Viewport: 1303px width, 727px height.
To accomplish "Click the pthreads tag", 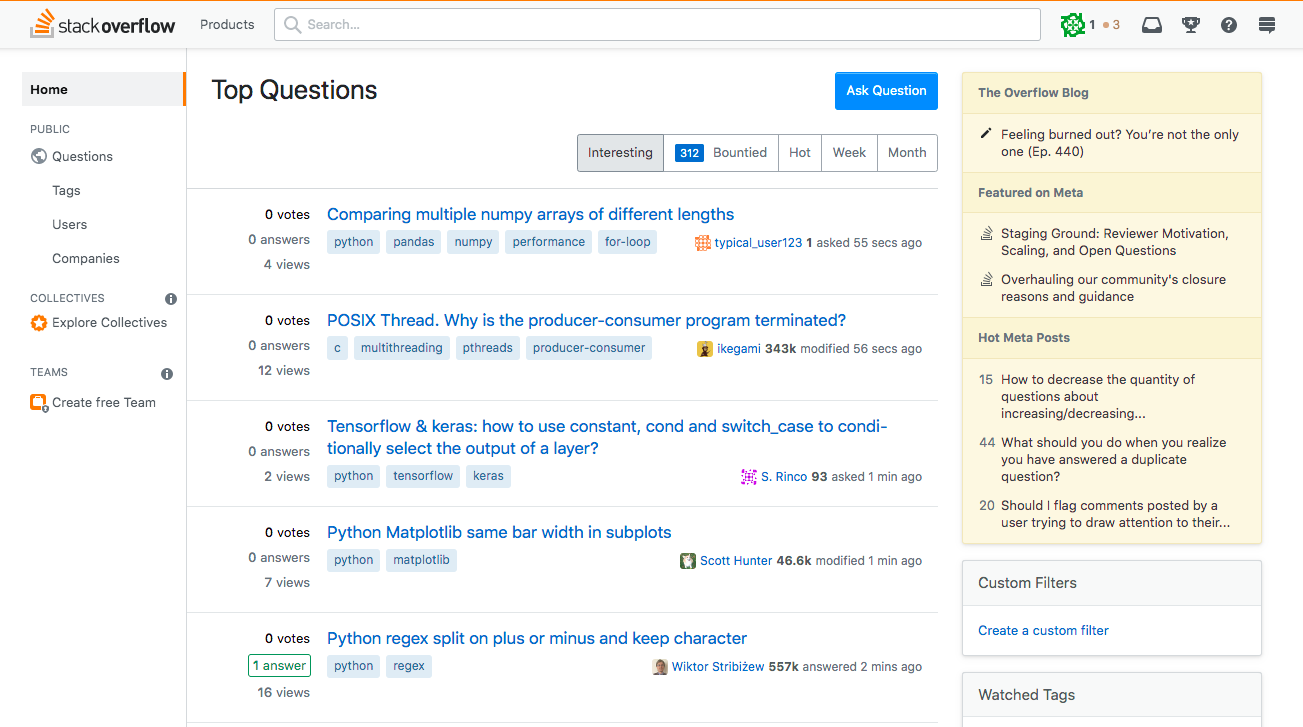I will point(487,348).
